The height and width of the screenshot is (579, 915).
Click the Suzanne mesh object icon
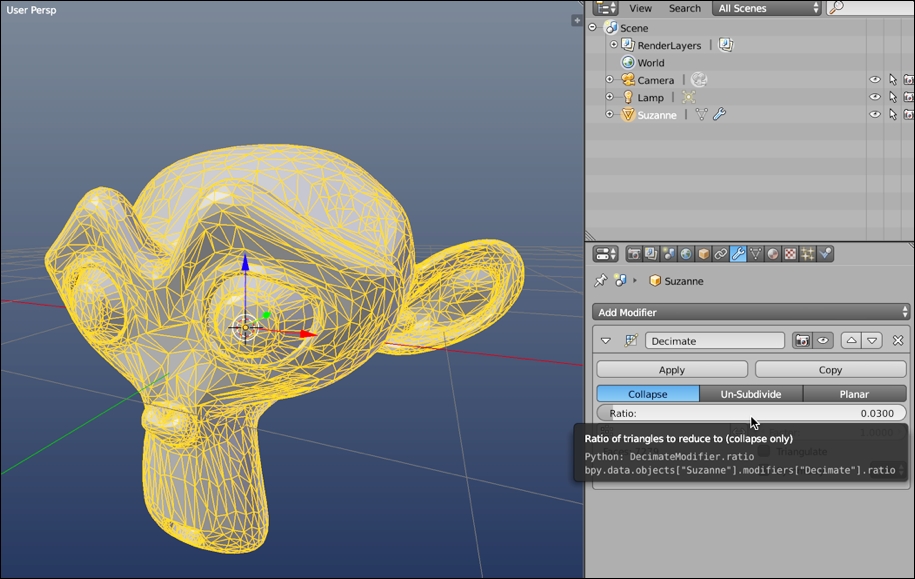coord(628,114)
